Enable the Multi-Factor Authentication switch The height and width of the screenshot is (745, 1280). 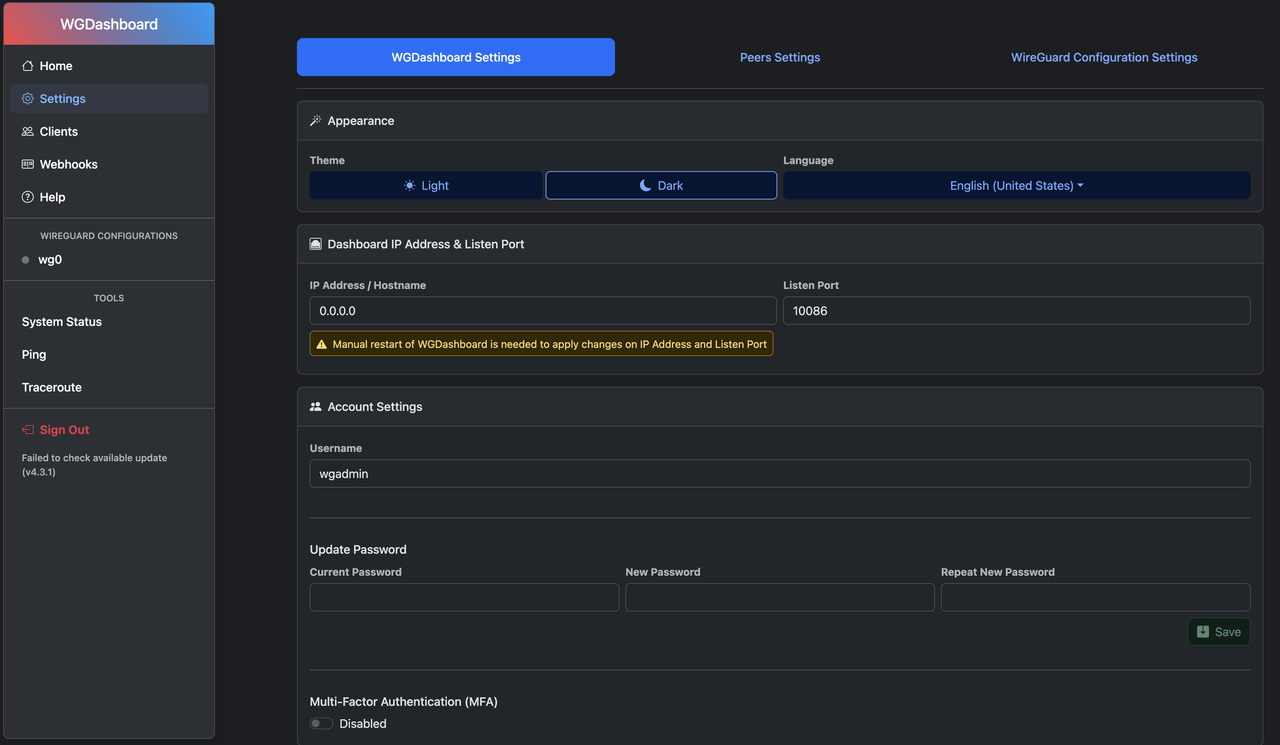coord(321,724)
